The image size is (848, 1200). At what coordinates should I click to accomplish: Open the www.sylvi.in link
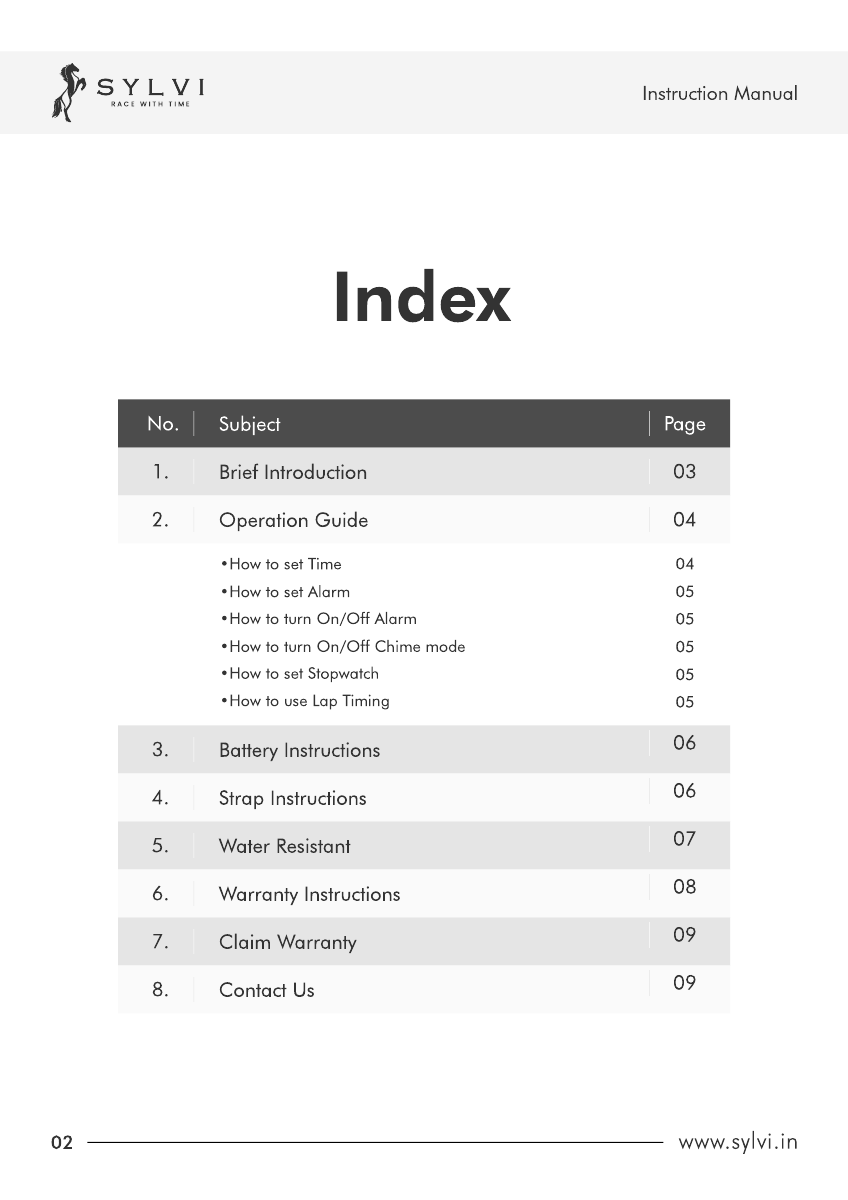738,1142
